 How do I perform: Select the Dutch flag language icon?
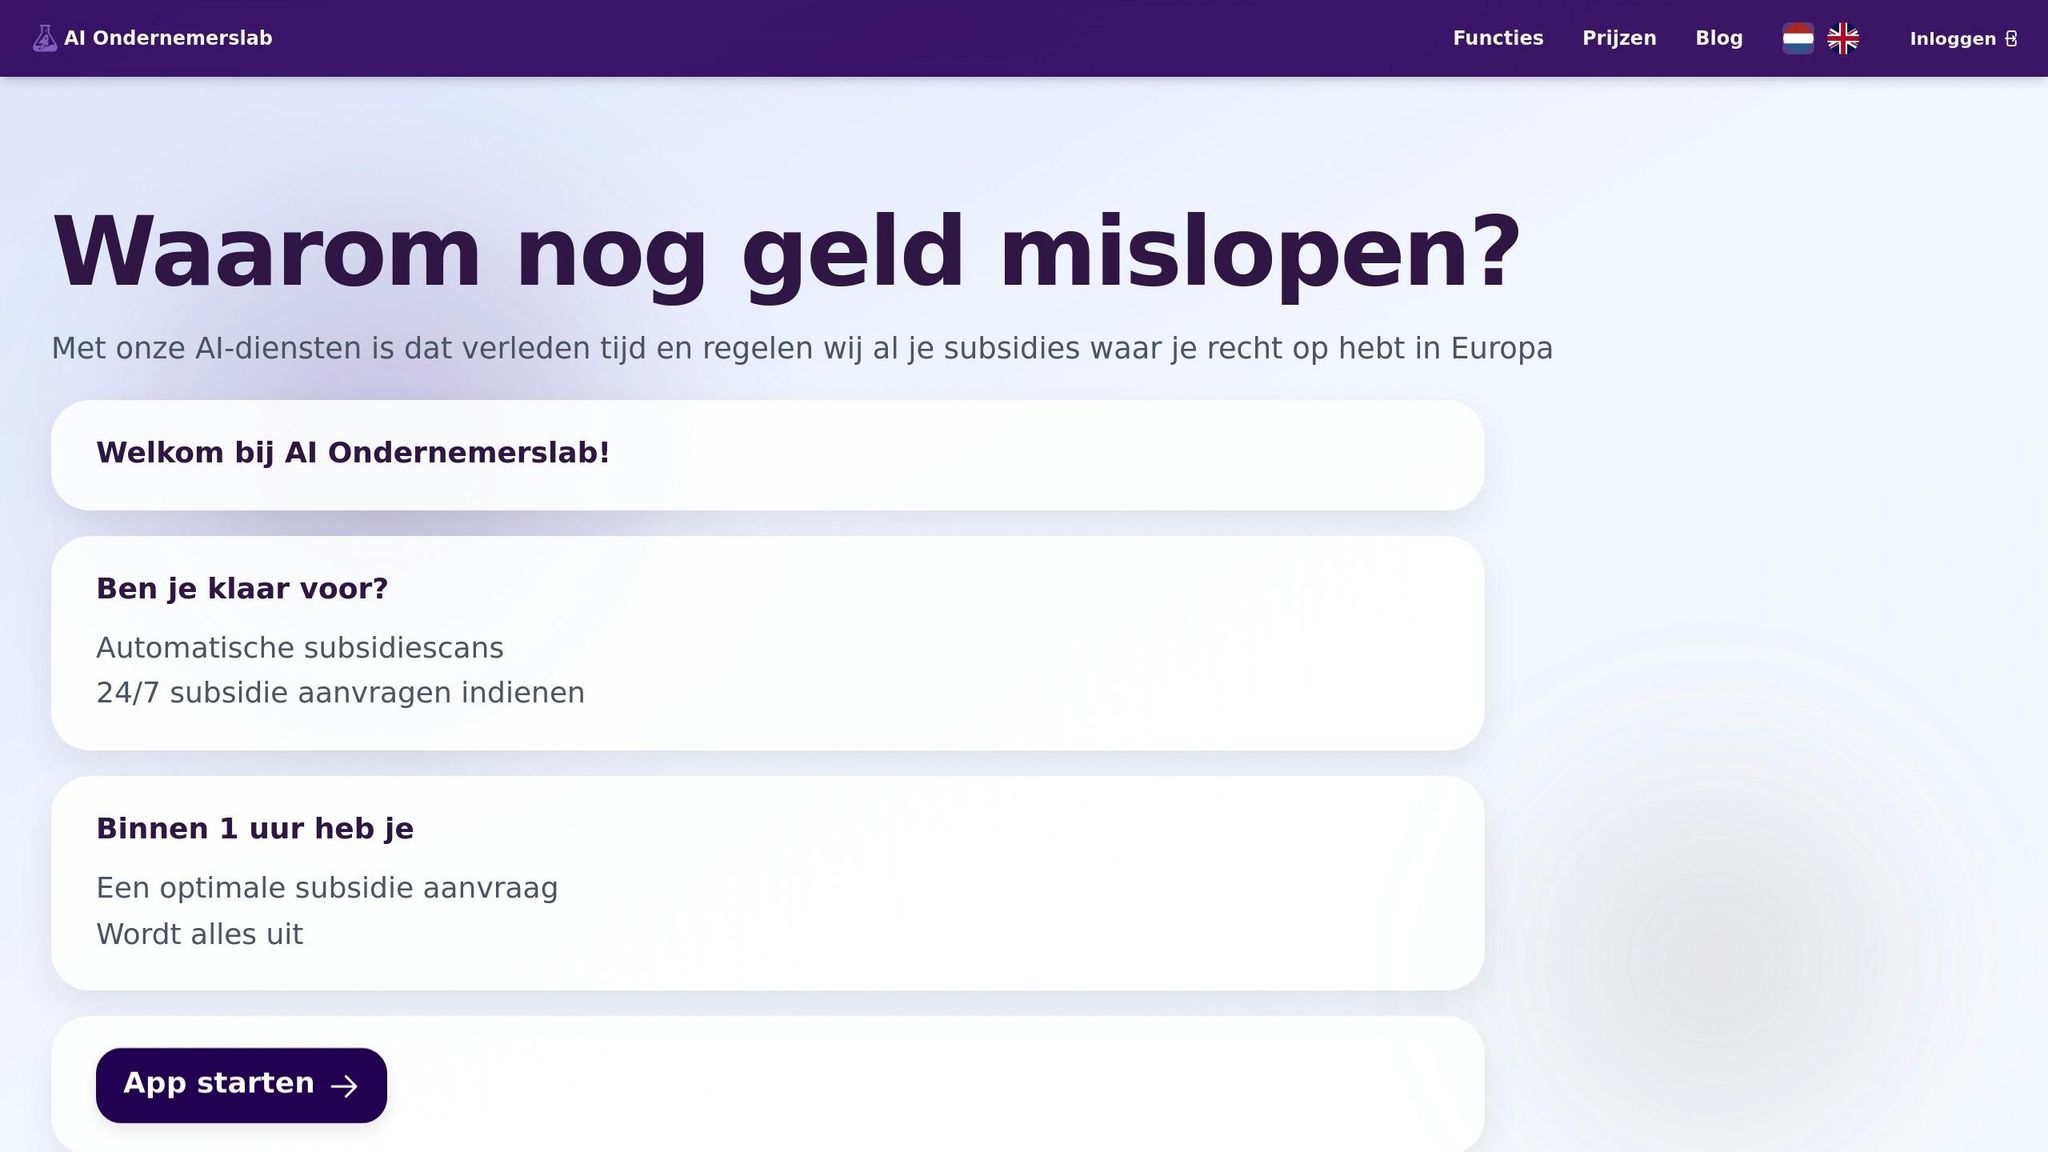click(x=1798, y=37)
